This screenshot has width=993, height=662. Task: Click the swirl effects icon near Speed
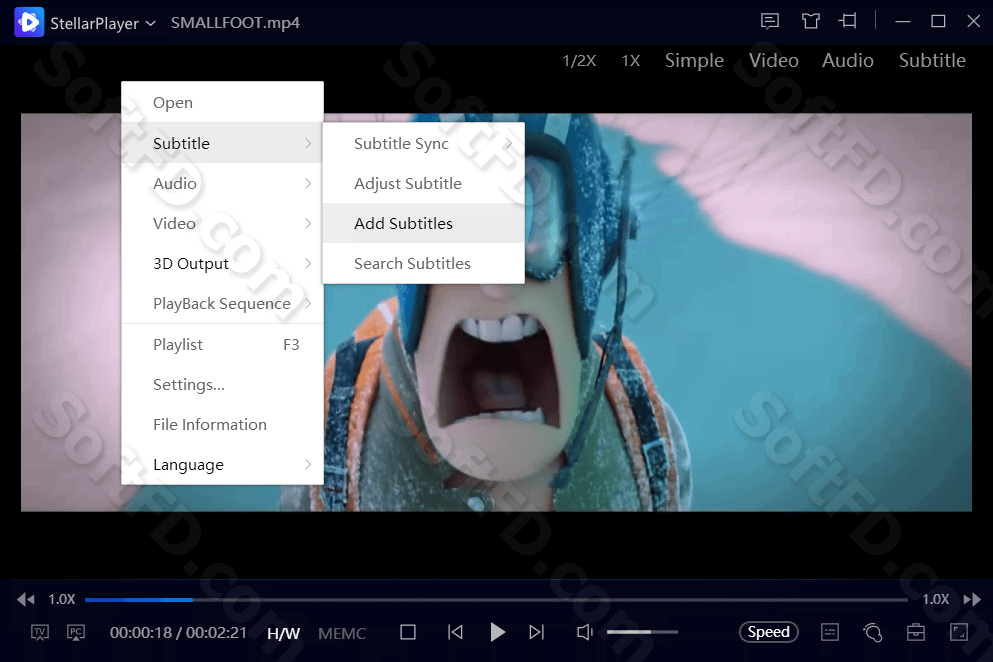(x=873, y=632)
